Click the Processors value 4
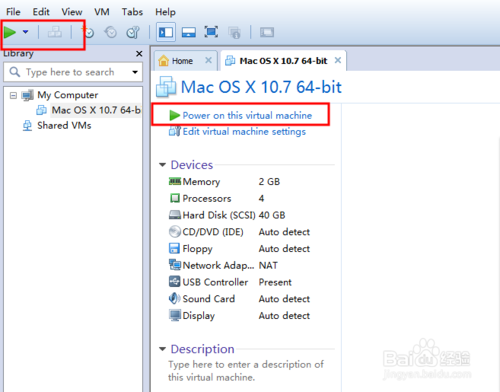The height and width of the screenshot is (392, 500). coord(261,198)
